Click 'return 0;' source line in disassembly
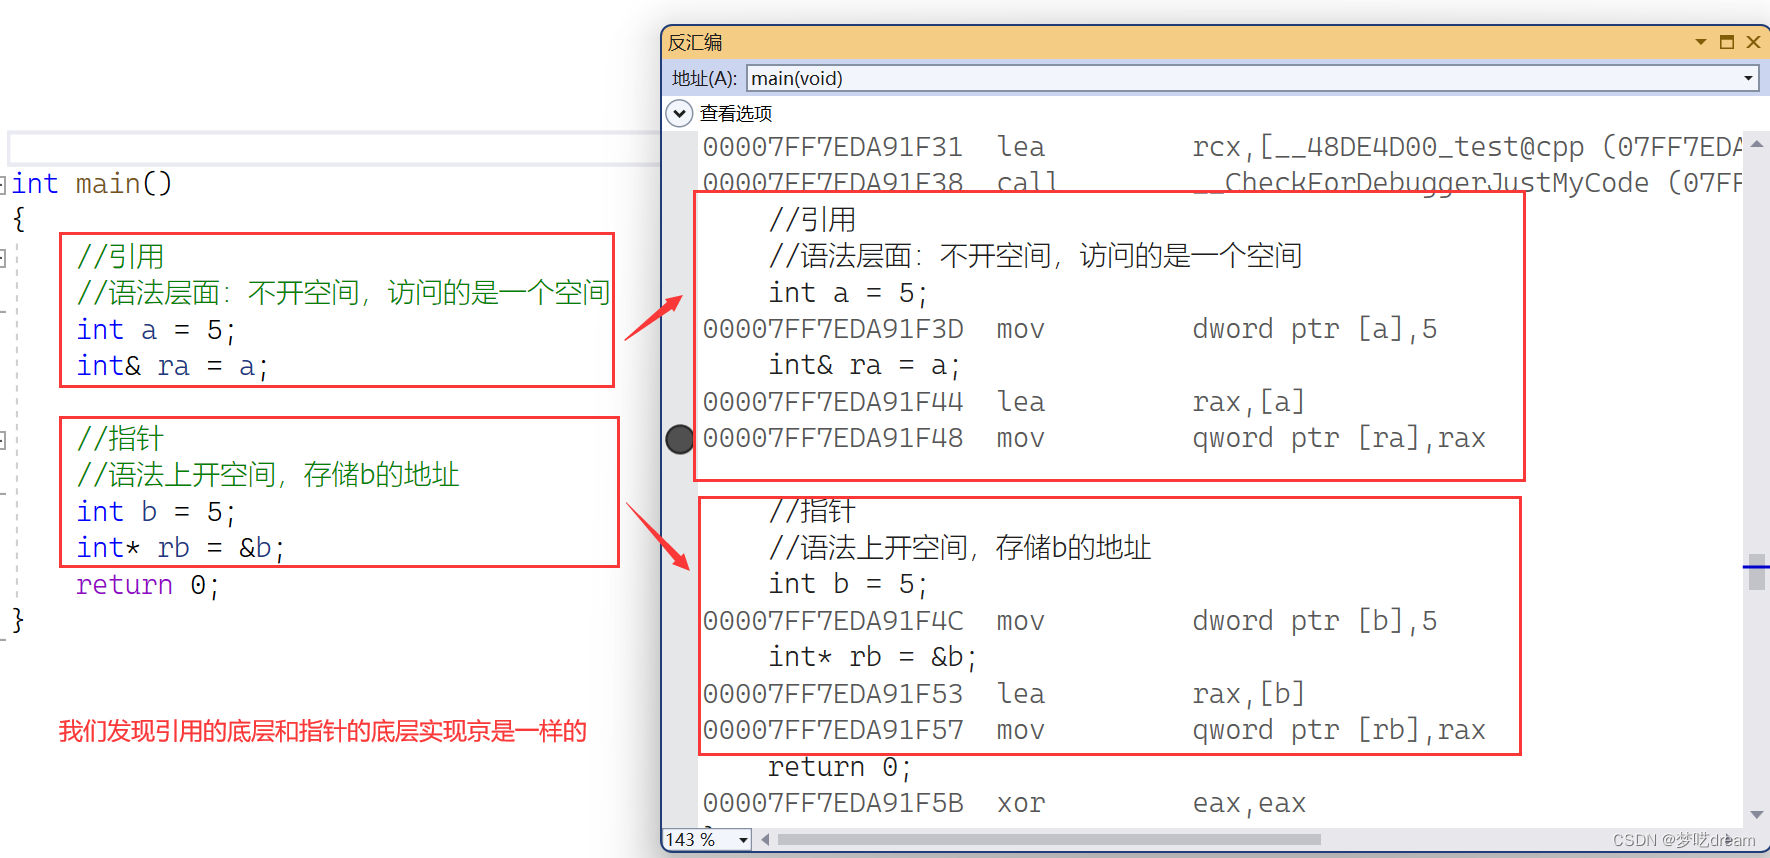Screen dimensions: 1770x858 click(840, 767)
